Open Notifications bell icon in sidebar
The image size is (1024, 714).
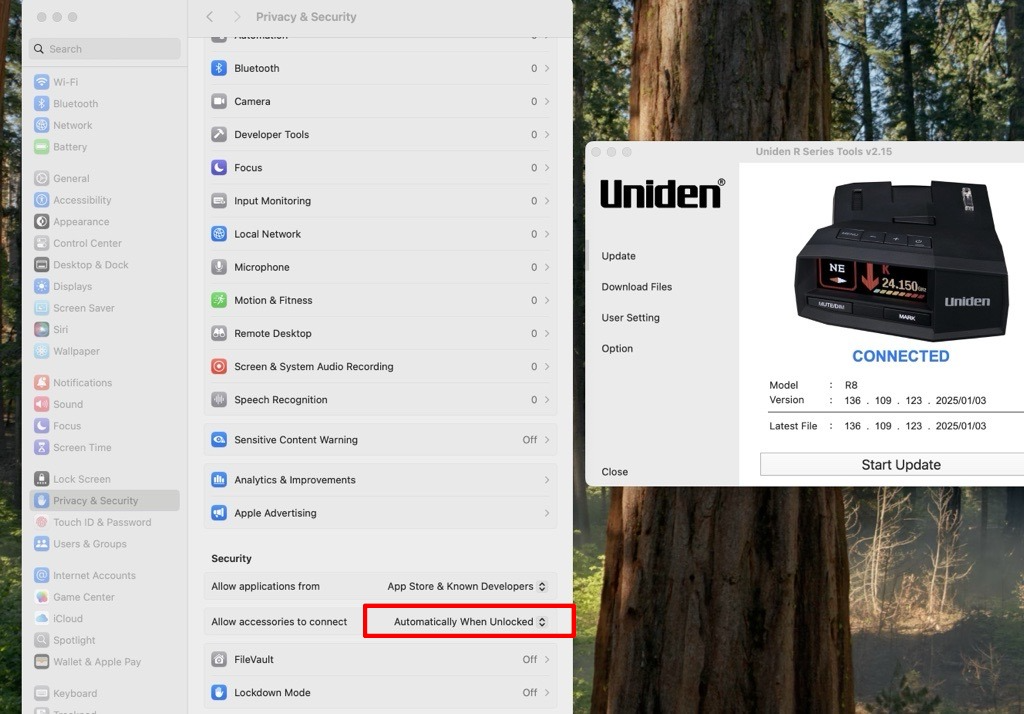(42, 382)
